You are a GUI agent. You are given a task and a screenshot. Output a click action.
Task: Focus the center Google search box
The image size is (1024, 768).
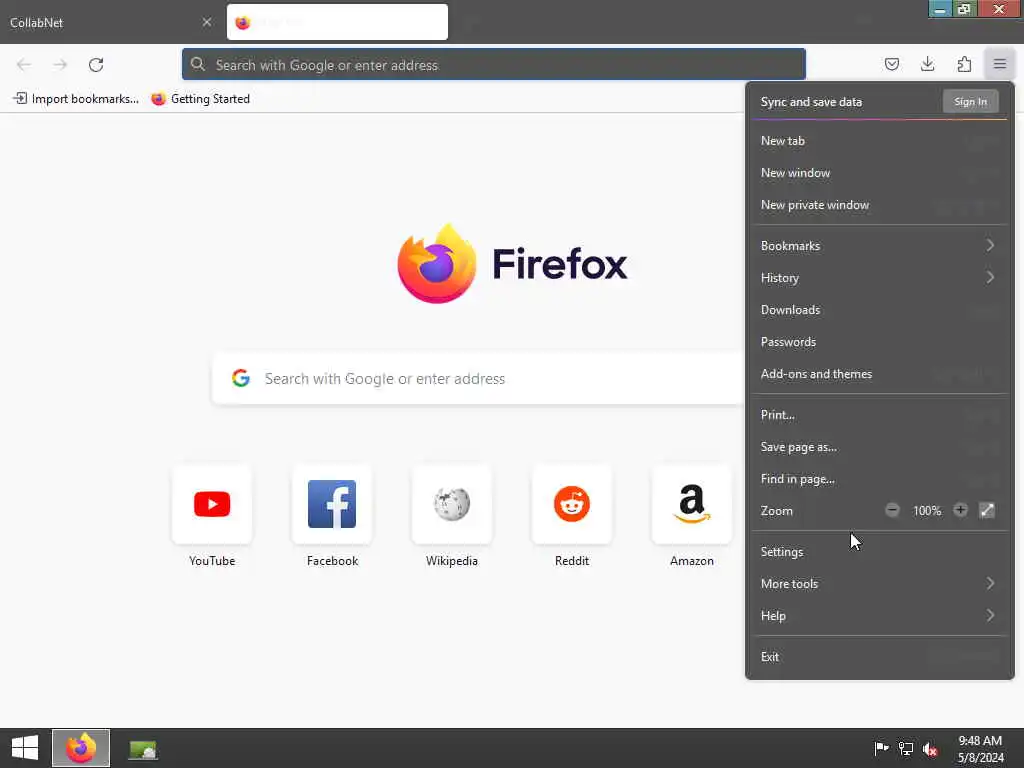479,379
